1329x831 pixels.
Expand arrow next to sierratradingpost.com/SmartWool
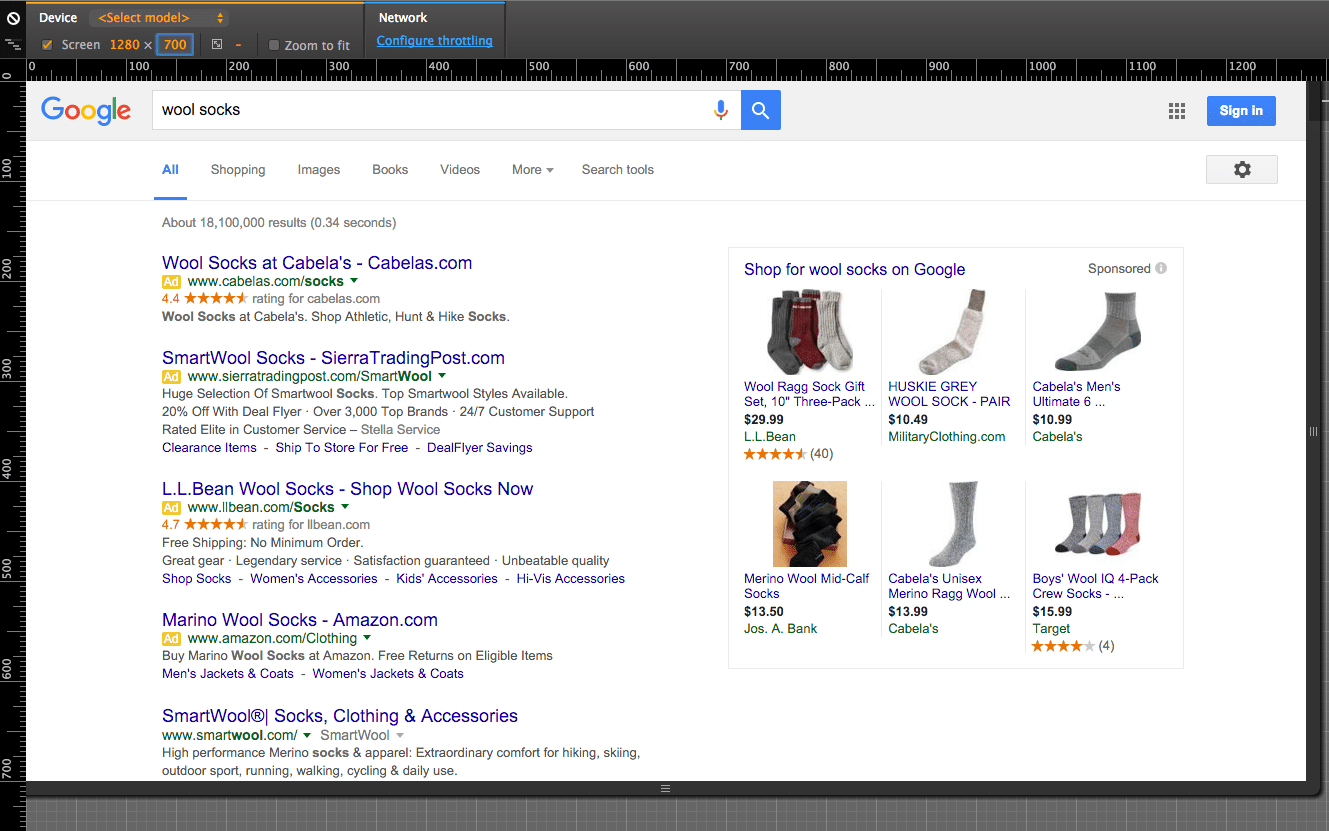pyautogui.click(x=442, y=377)
